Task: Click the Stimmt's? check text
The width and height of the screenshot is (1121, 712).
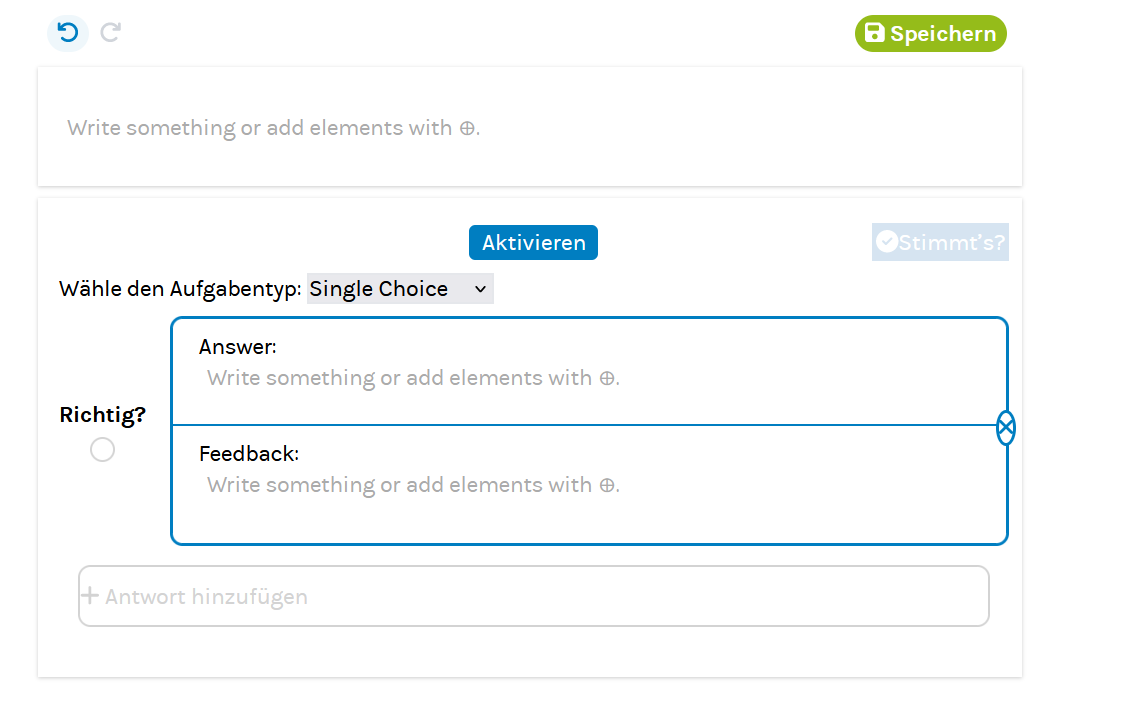Action: click(x=952, y=242)
